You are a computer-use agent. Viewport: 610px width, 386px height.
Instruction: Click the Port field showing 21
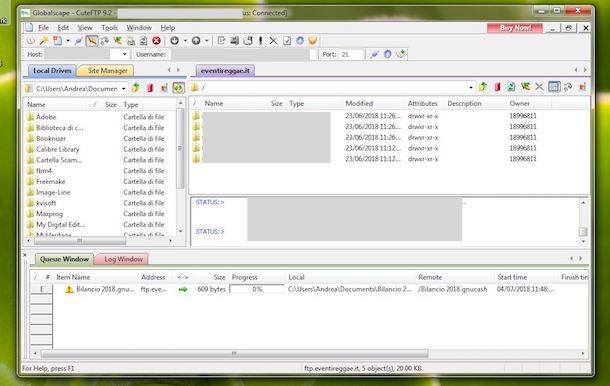(351, 54)
